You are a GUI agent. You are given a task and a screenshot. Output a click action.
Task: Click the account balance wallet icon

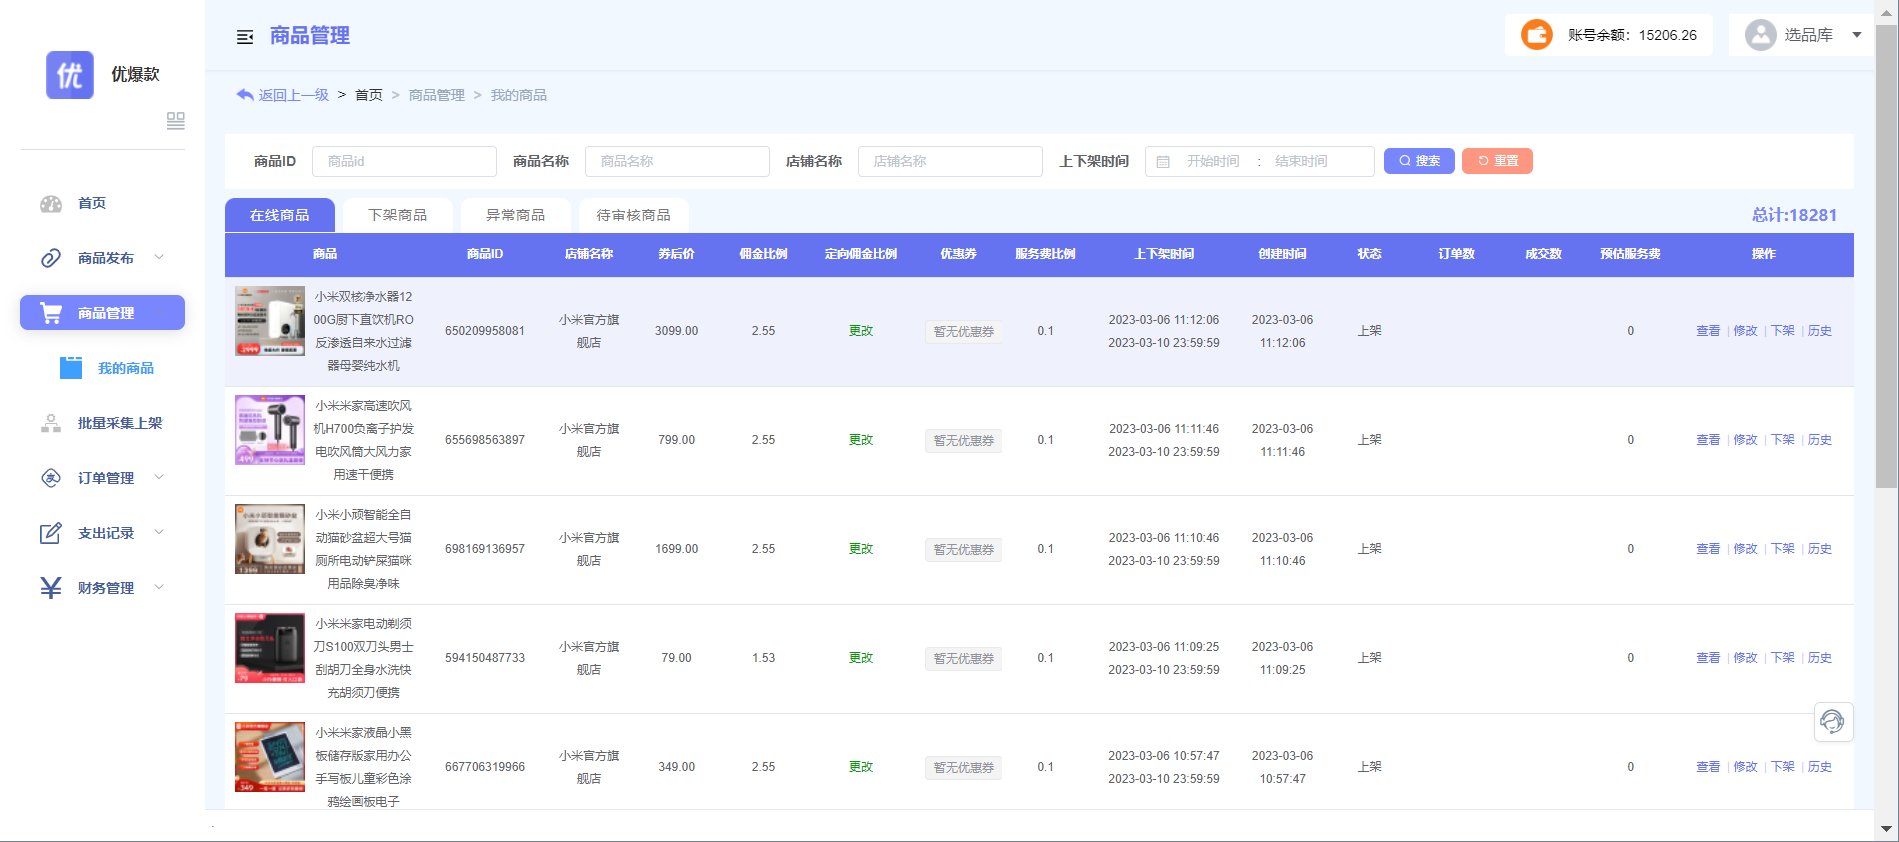1537,35
